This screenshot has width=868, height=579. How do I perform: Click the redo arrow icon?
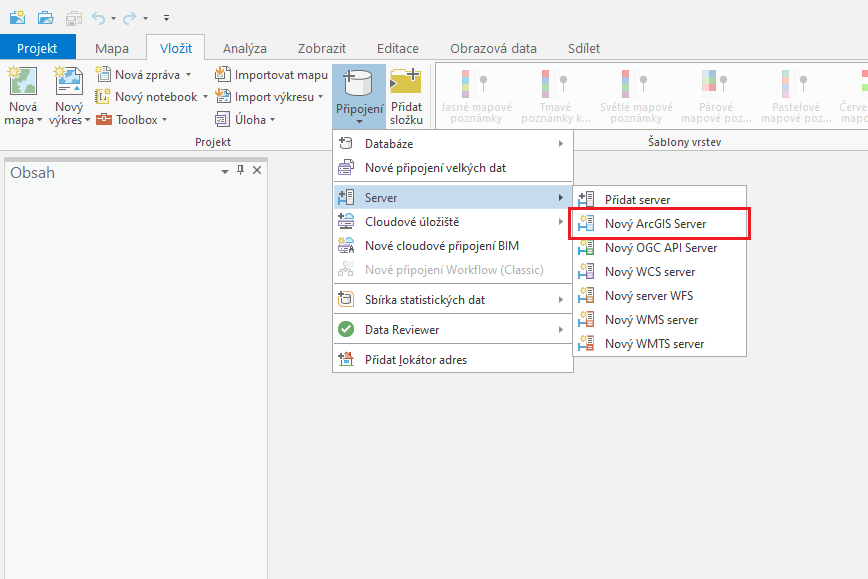[x=130, y=18]
